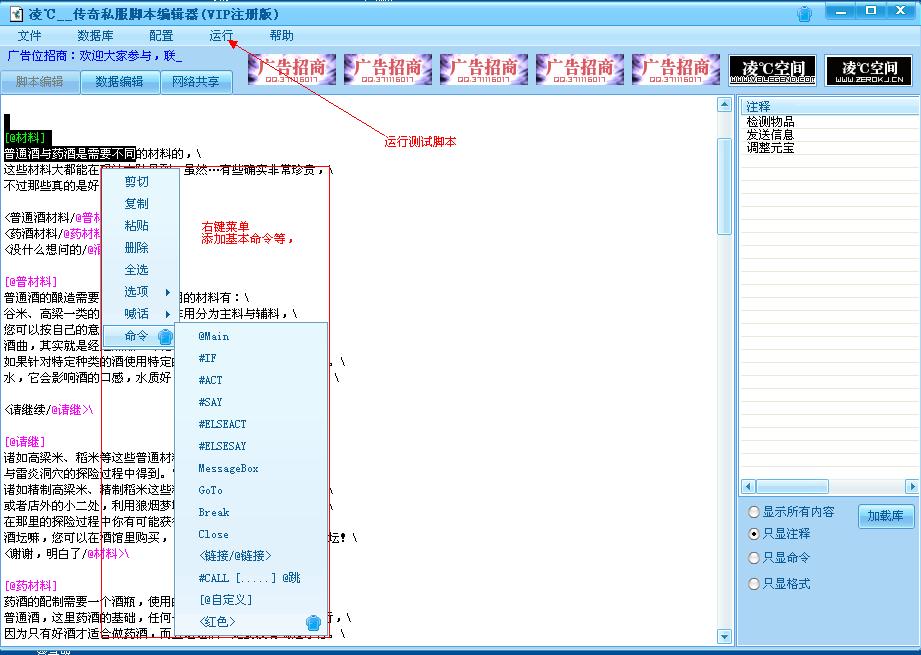Image resolution: width=921 pixels, height=655 pixels.
Task: Open the last 广告招商 ad banner
Action: [676, 69]
